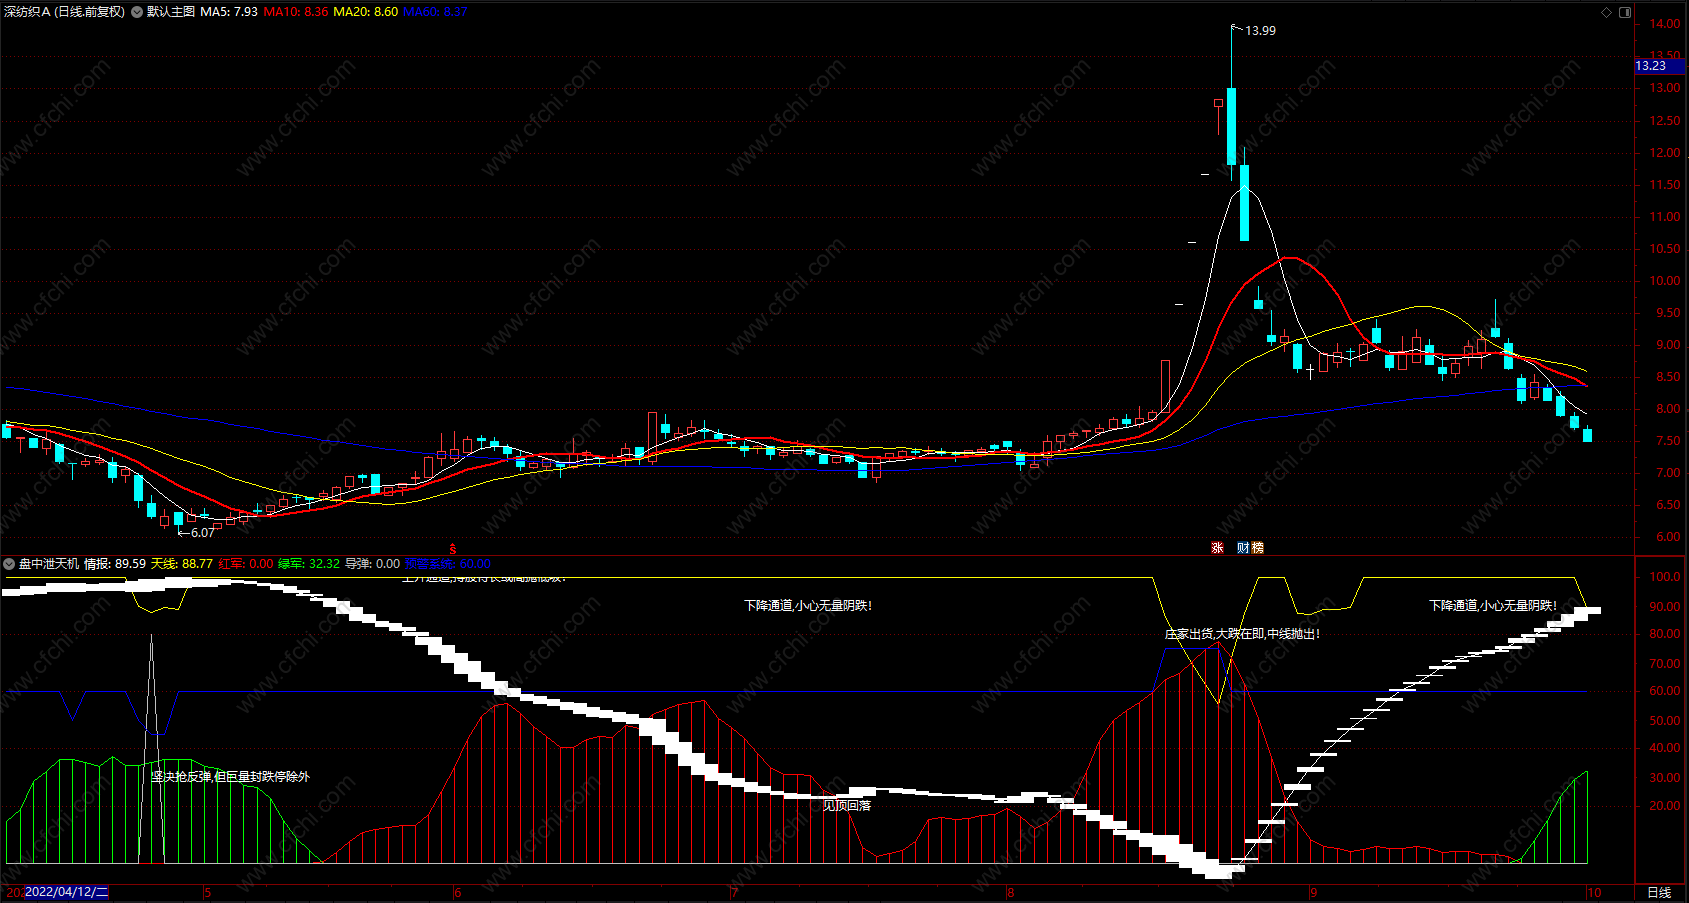The image size is (1689, 903).
Task: Click the 100.0 indicator axis label
Action: click(x=1665, y=577)
